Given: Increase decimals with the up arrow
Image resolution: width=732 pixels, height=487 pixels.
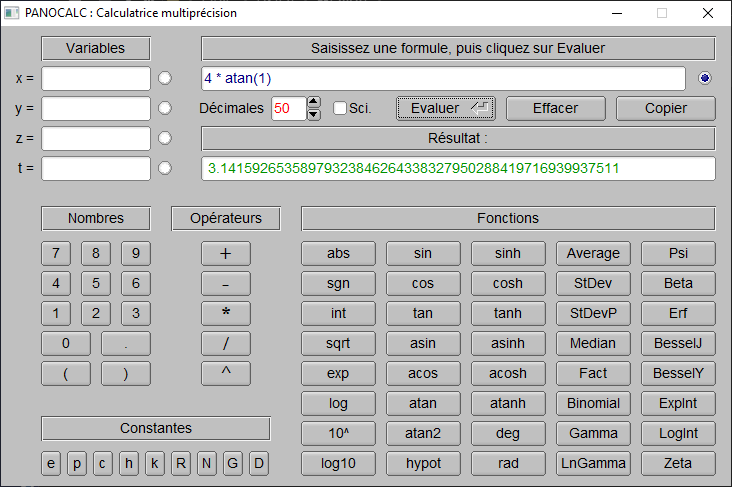Looking at the screenshot, I should (x=314, y=102).
